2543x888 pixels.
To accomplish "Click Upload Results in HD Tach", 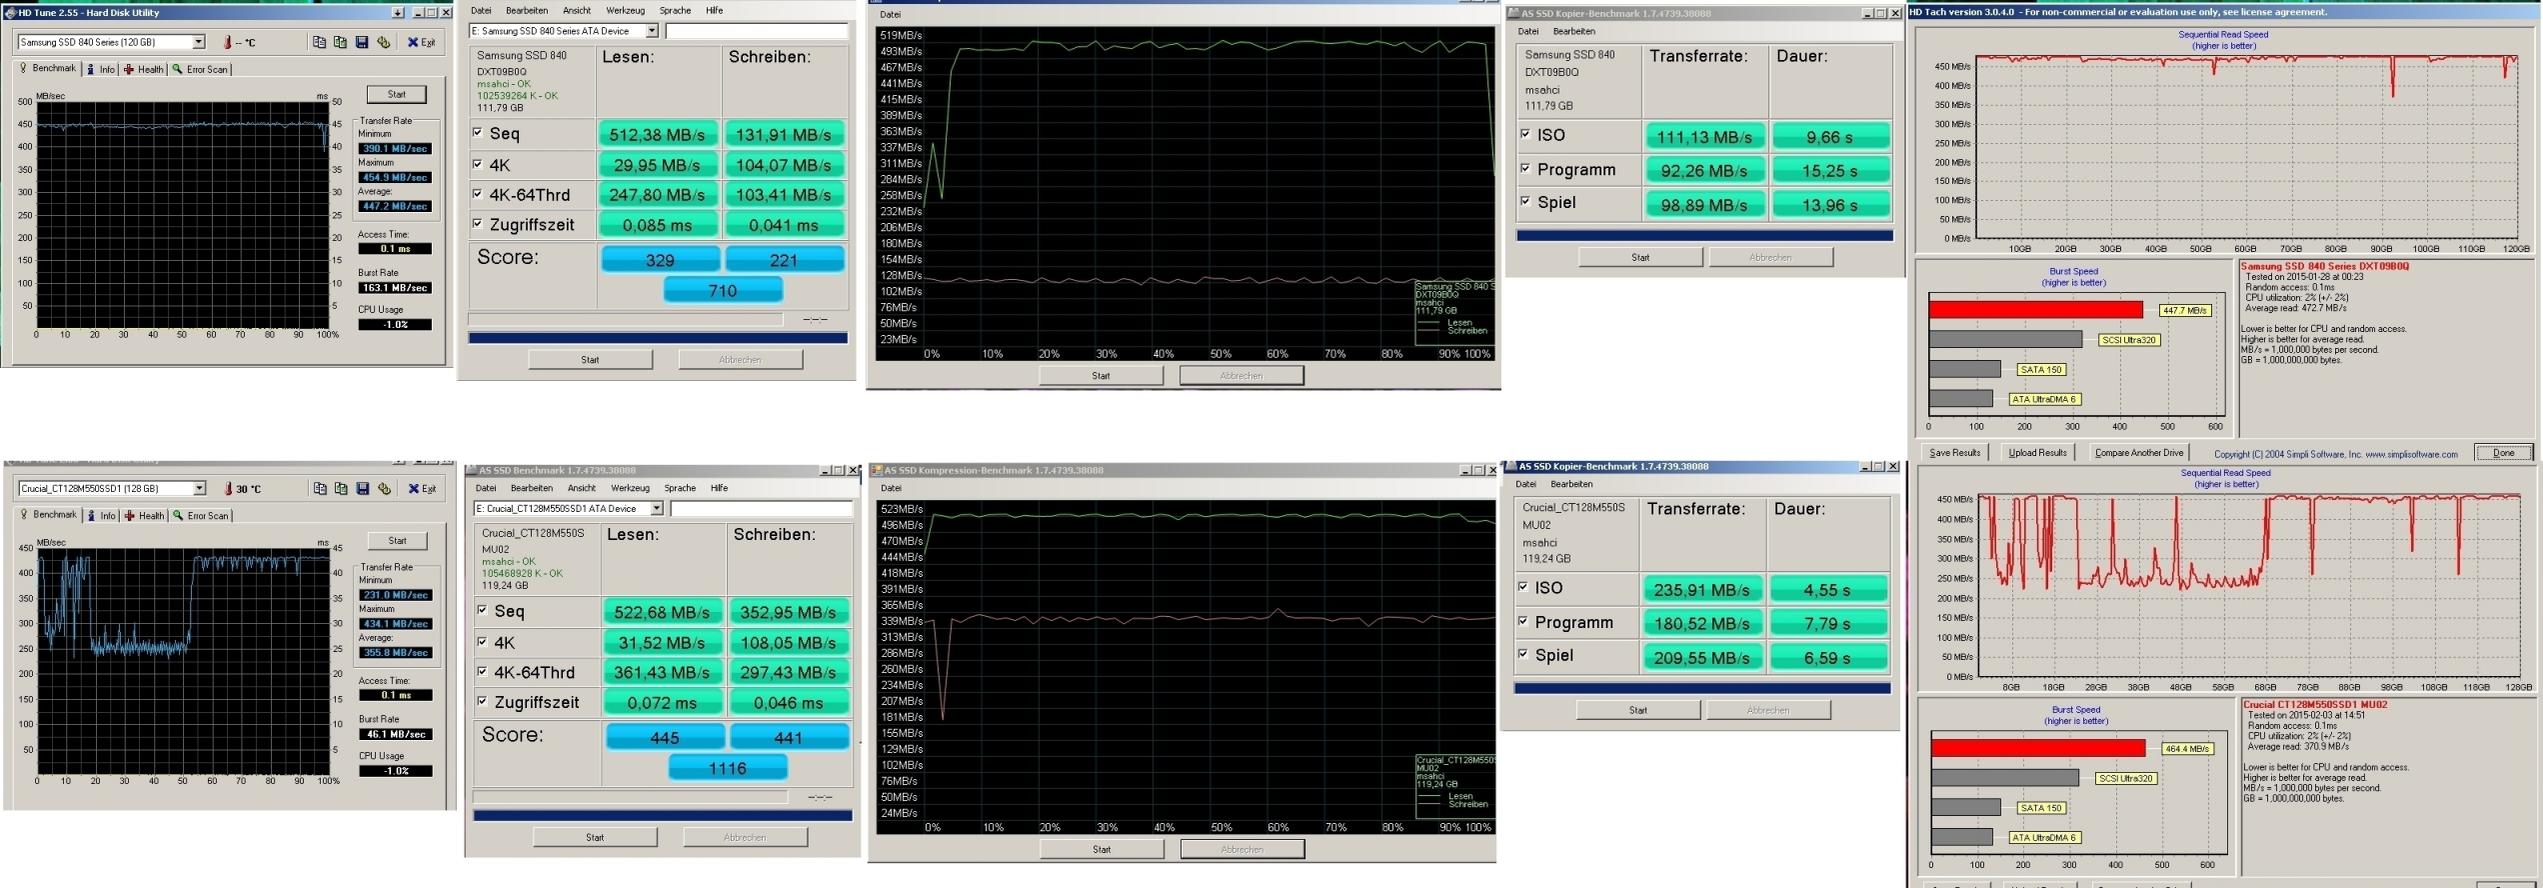I will coord(2038,453).
